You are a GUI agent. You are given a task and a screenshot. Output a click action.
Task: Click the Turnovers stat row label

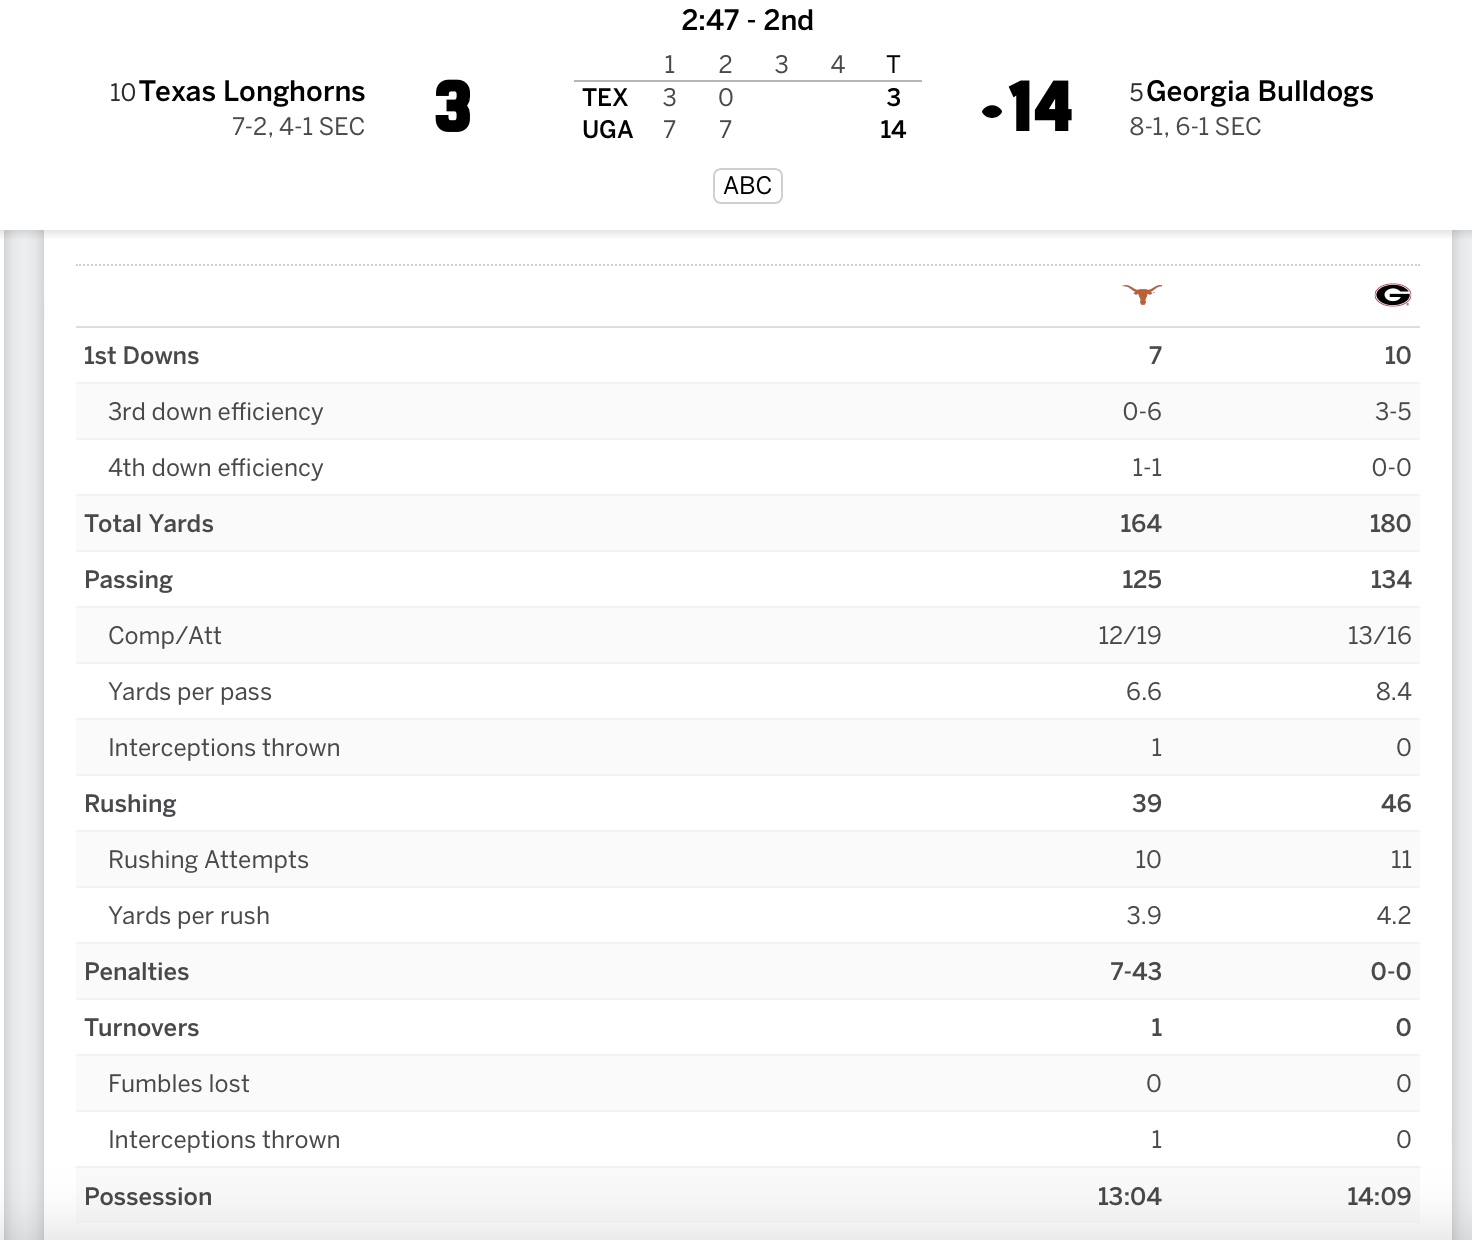pos(142,1028)
